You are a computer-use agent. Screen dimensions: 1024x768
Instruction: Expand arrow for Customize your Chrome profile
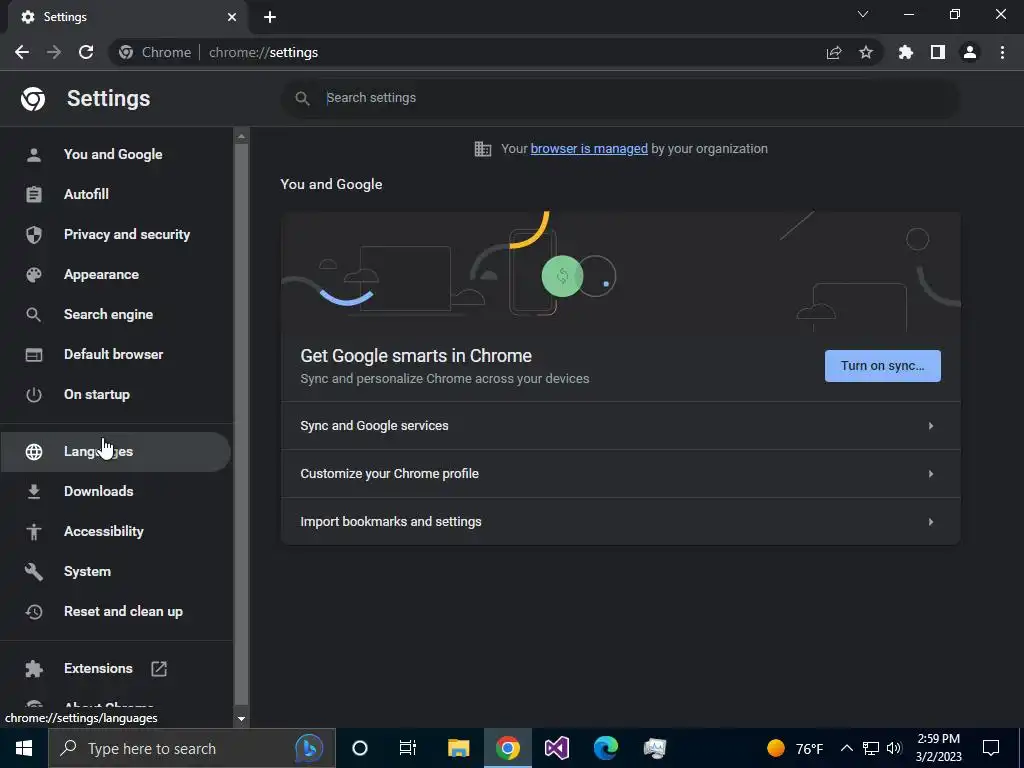(931, 473)
